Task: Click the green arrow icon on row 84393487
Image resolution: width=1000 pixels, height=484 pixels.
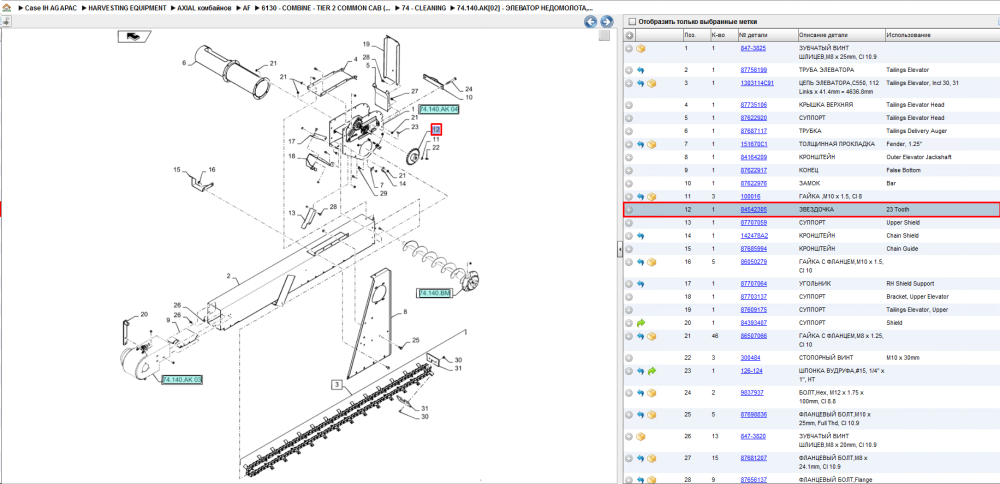Action: pyautogui.click(x=641, y=323)
